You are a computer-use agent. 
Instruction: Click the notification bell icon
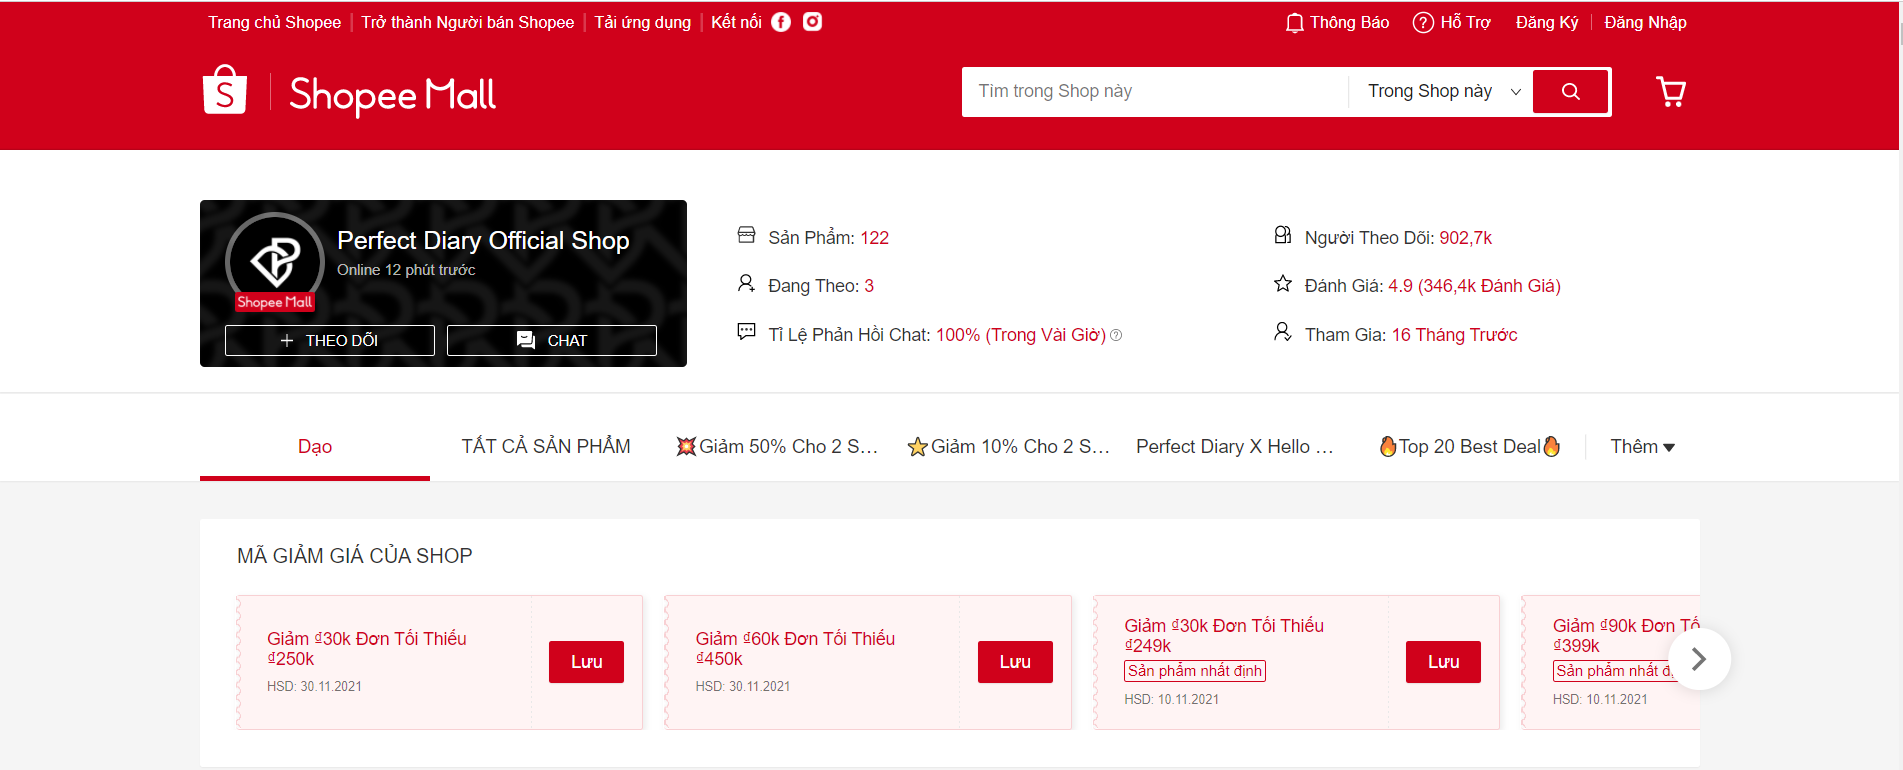pos(1295,22)
